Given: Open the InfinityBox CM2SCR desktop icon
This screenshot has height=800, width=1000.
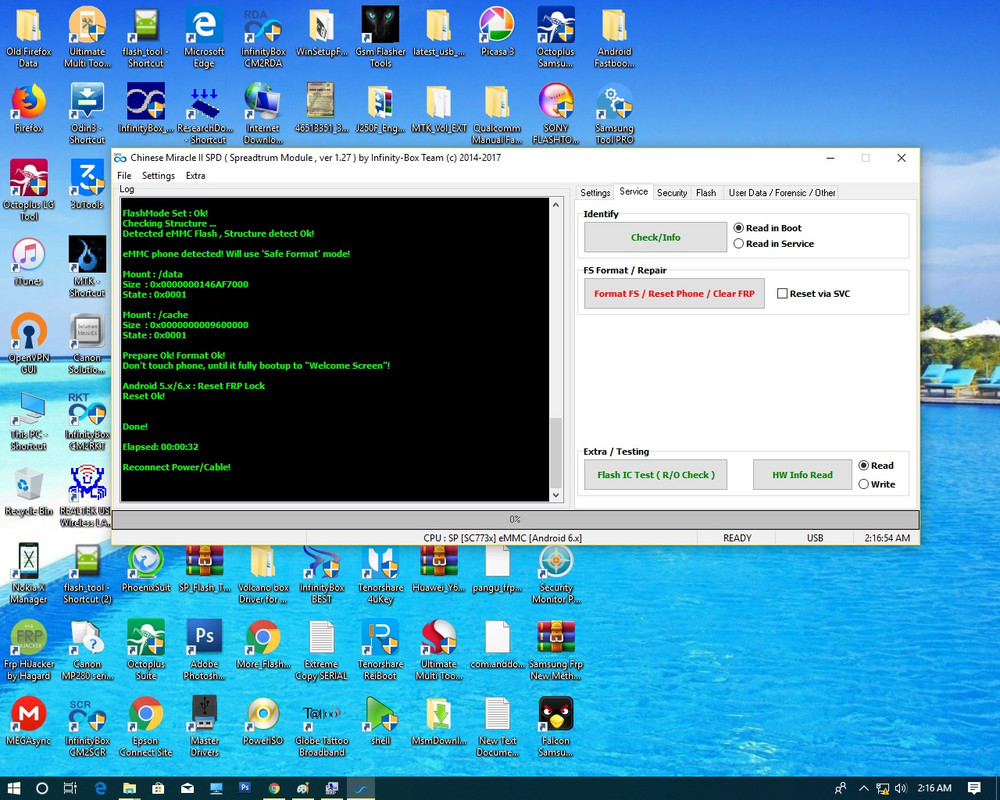Looking at the screenshot, I should [x=87, y=726].
